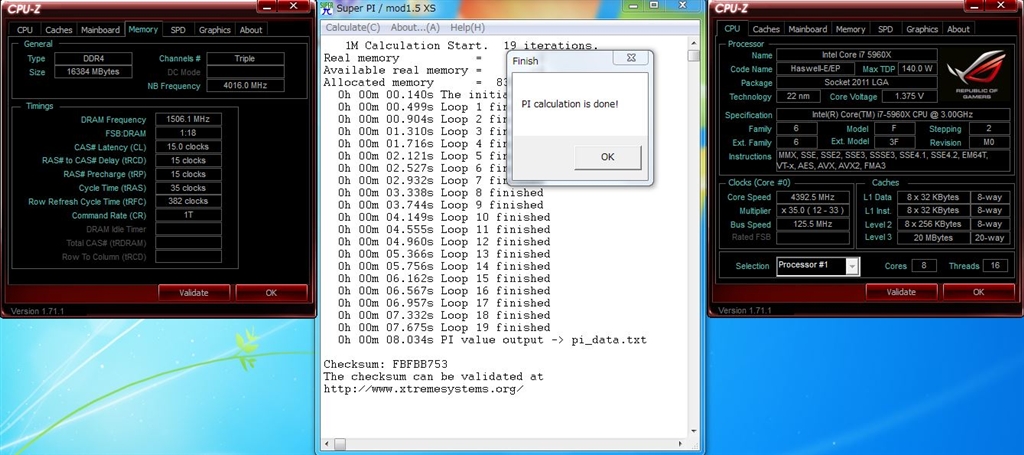Click the Cores value 8

tap(923, 266)
